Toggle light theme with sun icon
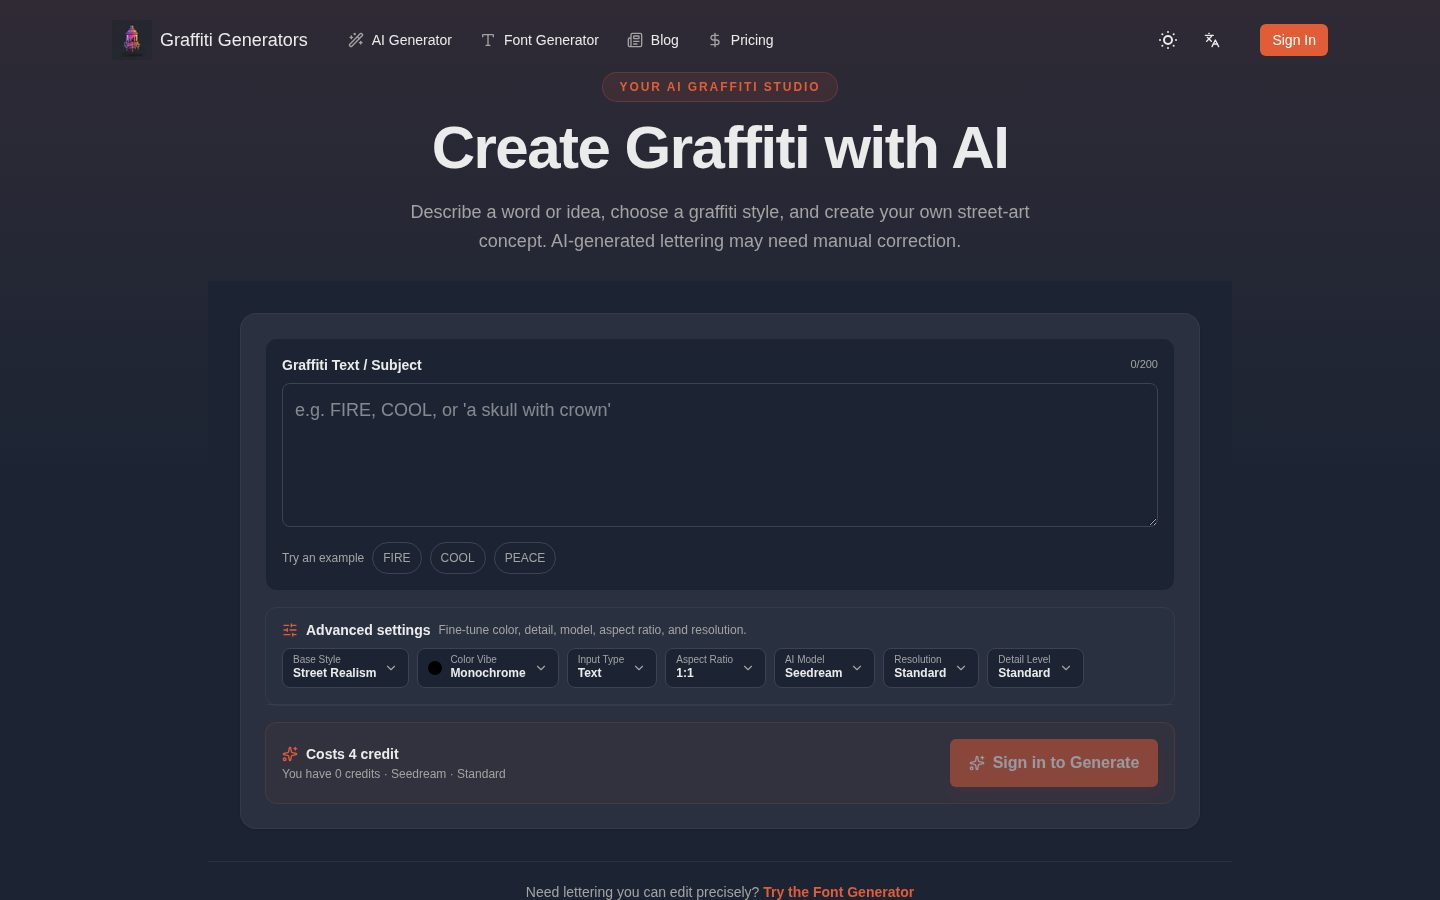The height and width of the screenshot is (900, 1440). click(1168, 40)
